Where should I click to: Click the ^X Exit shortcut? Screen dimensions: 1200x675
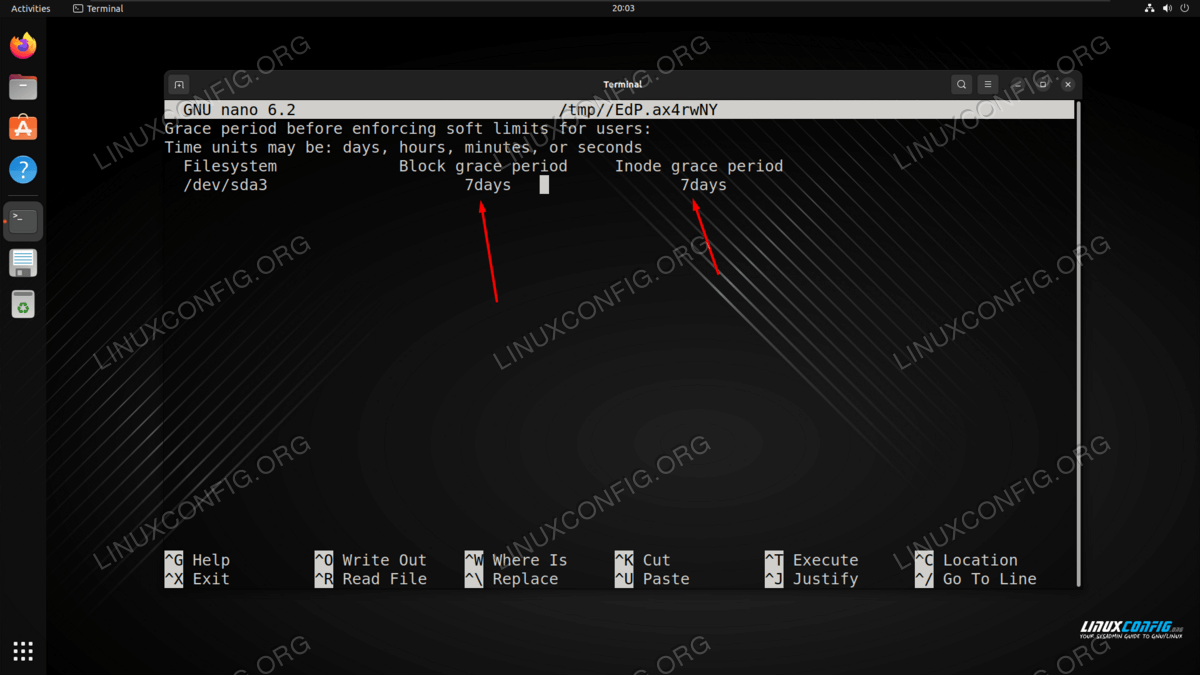point(197,579)
